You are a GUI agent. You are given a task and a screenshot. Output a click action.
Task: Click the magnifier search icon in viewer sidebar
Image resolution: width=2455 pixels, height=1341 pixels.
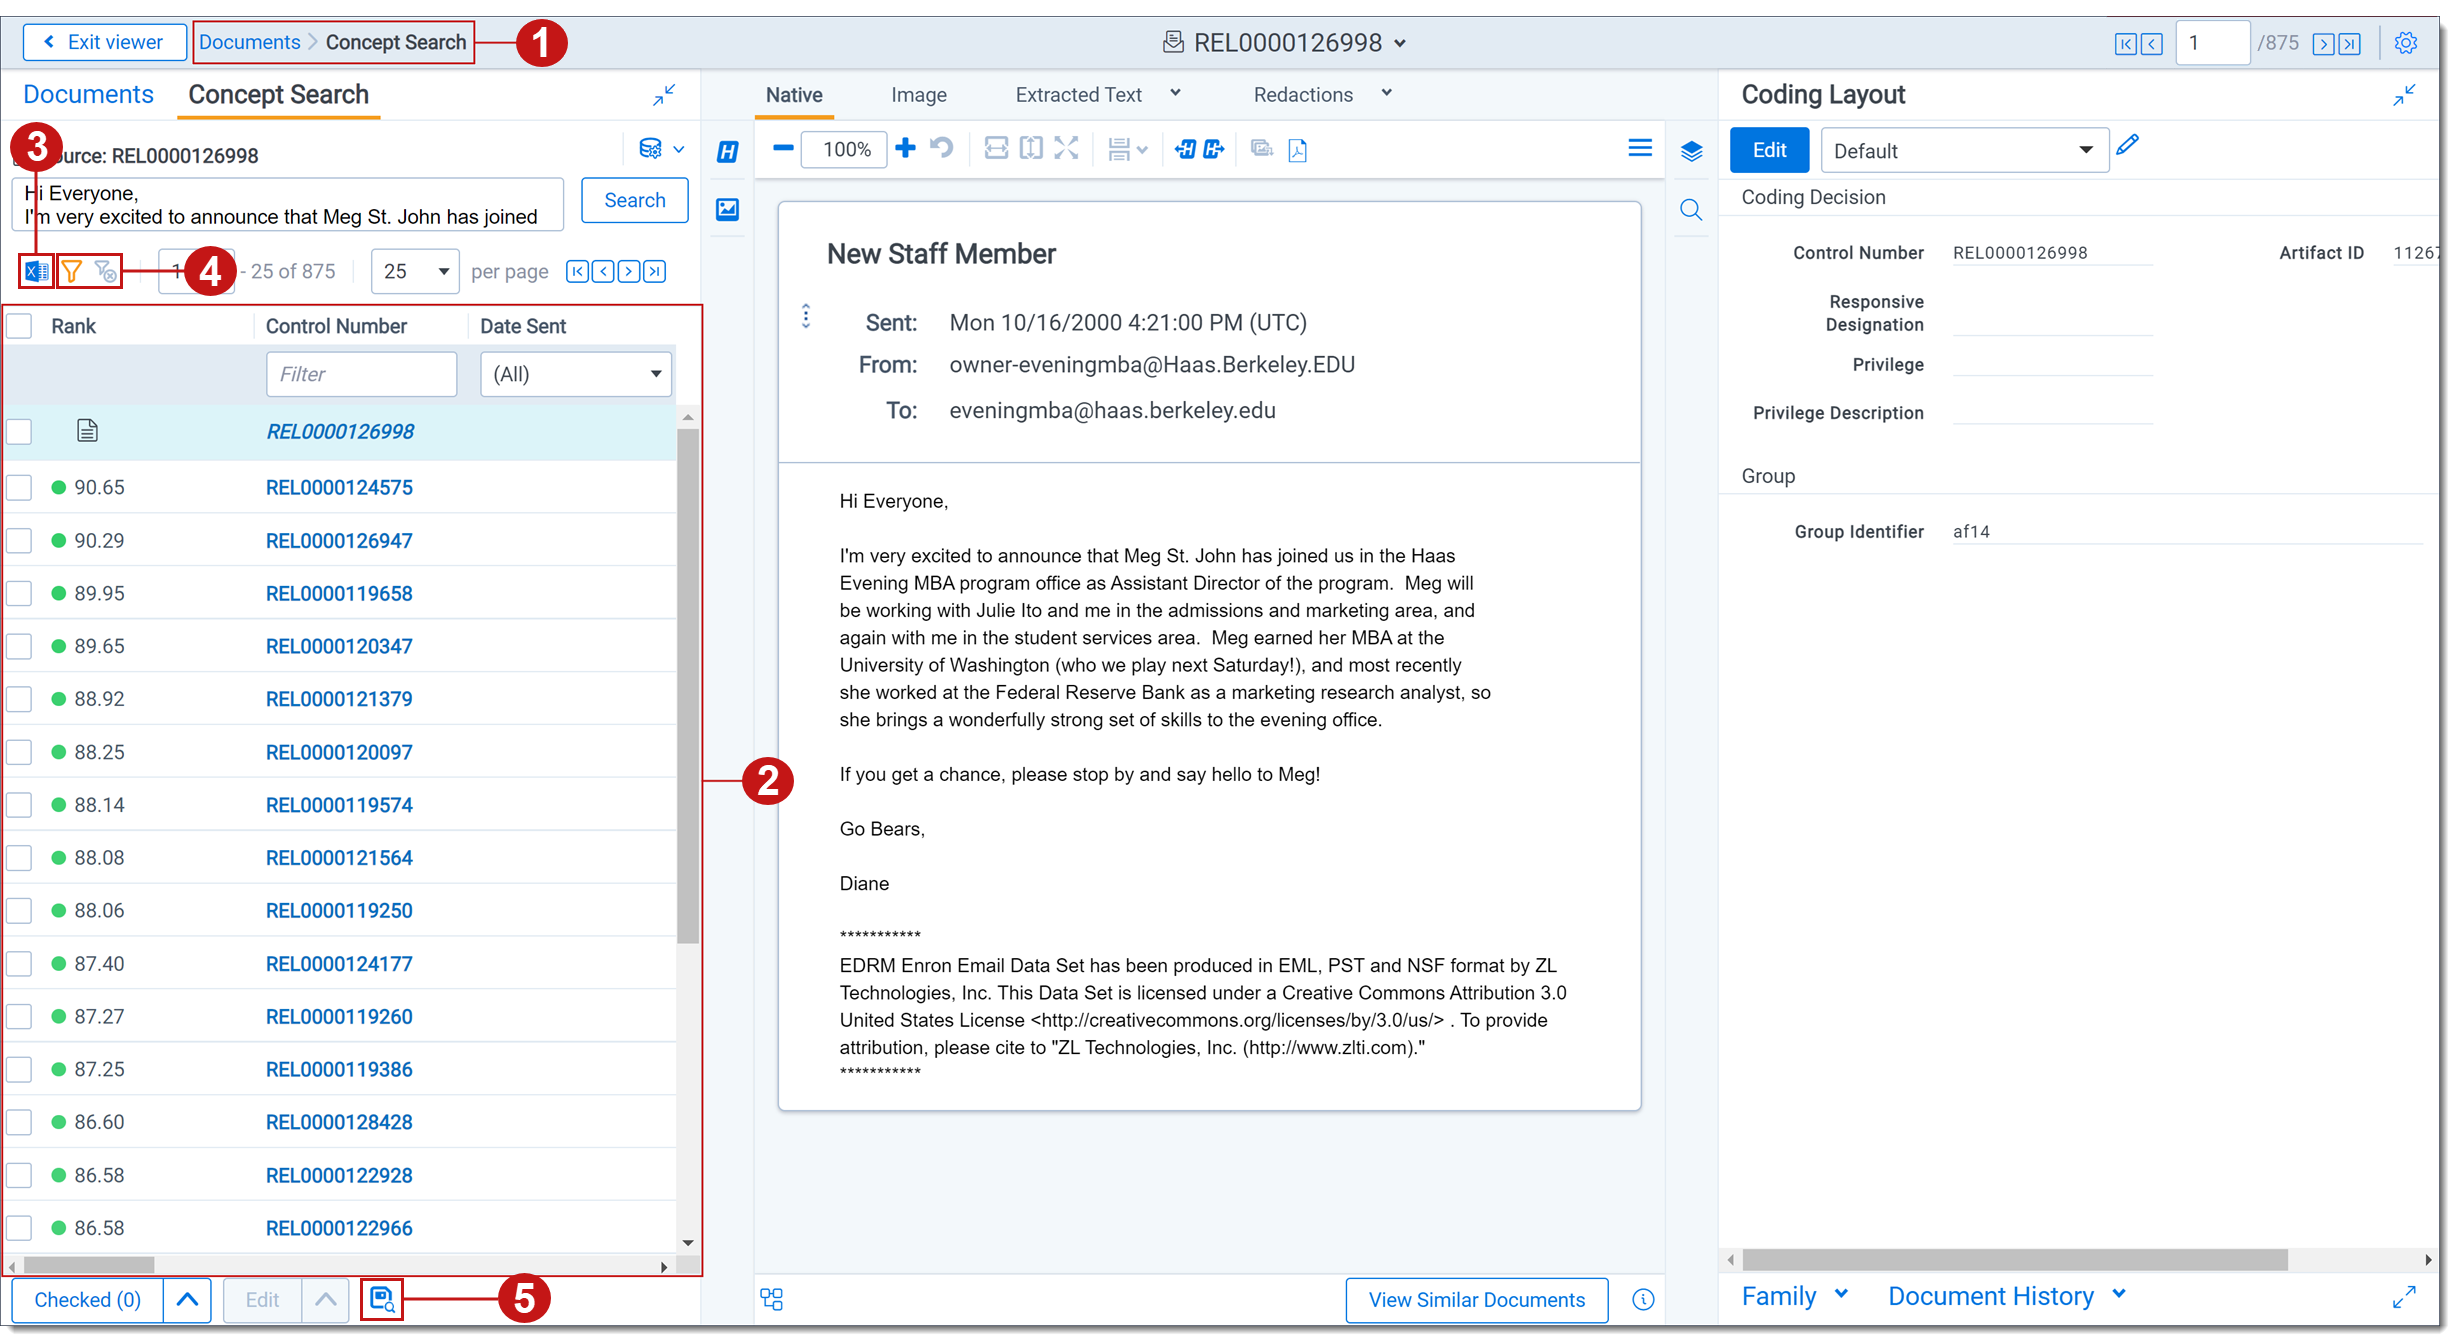click(x=1691, y=210)
